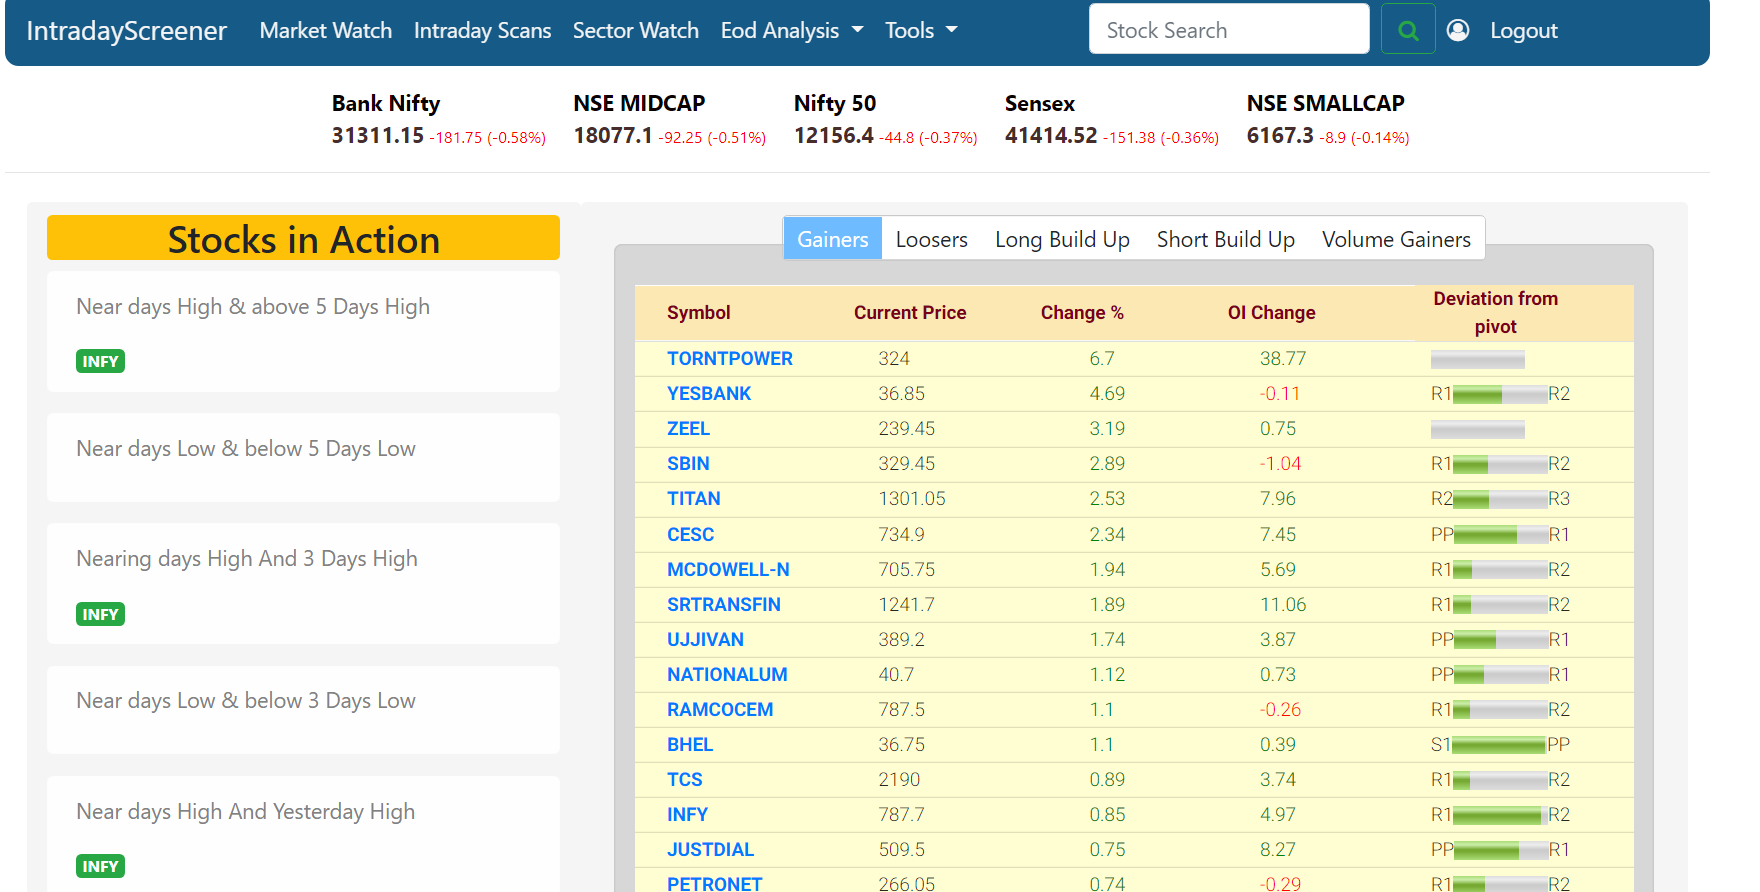Image resolution: width=1760 pixels, height=892 pixels.
Task: Click TITAN pivot deviation bar R2-R3
Action: click(x=1500, y=499)
